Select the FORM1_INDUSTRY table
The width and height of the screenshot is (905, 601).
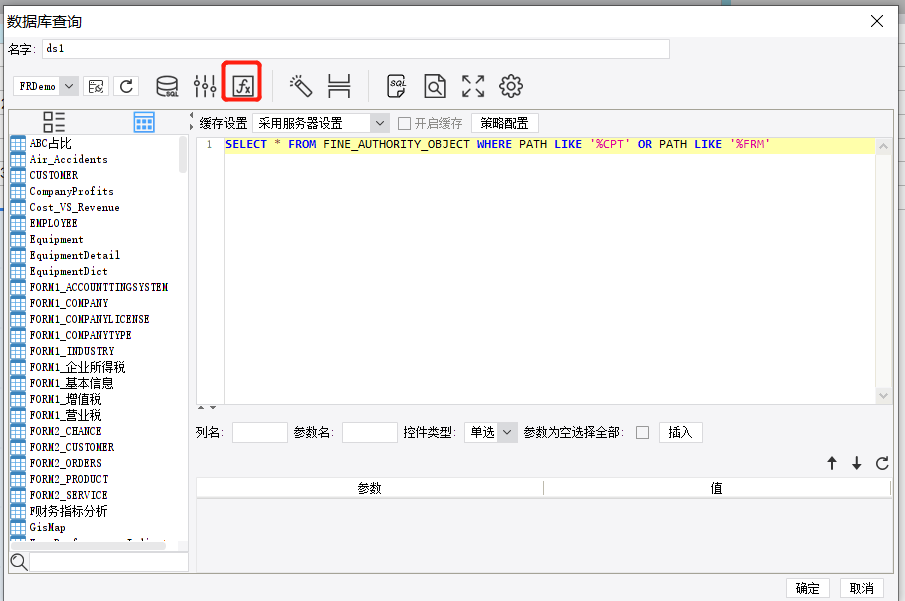coord(72,351)
